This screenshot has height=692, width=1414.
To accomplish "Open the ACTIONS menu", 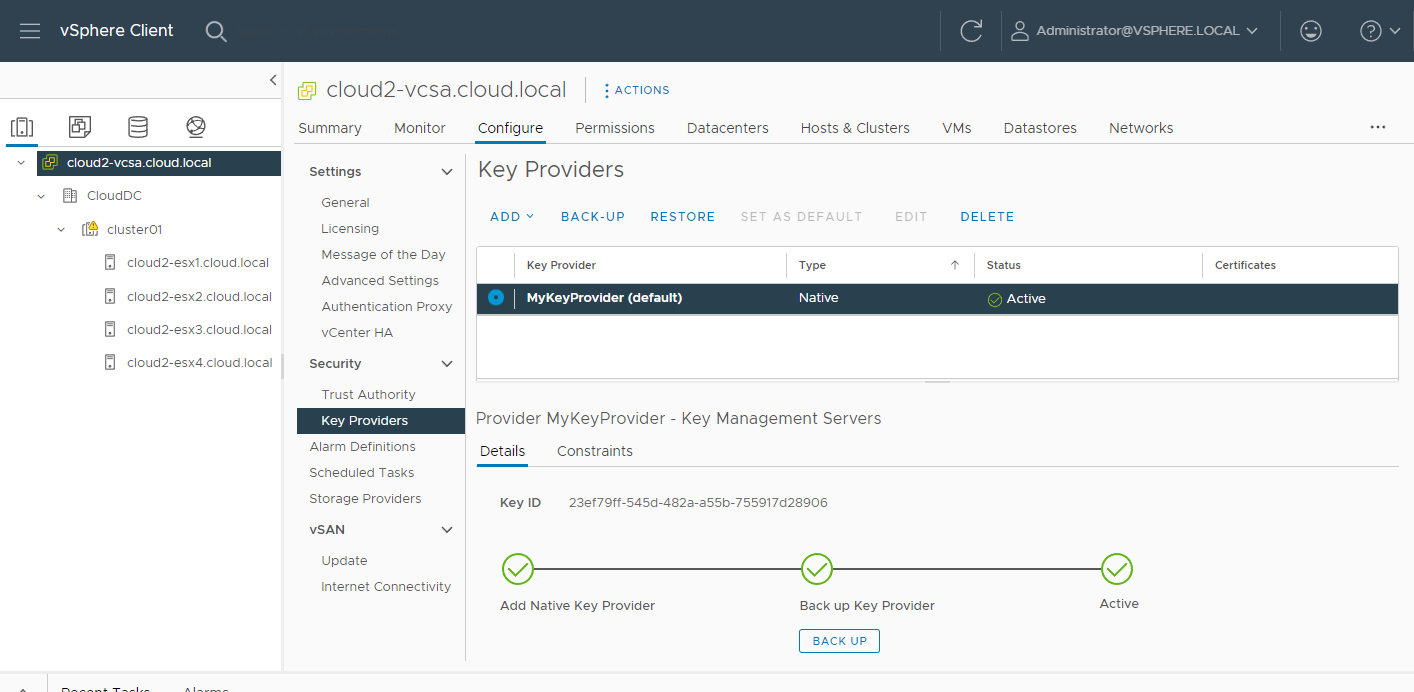I will coord(637,90).
